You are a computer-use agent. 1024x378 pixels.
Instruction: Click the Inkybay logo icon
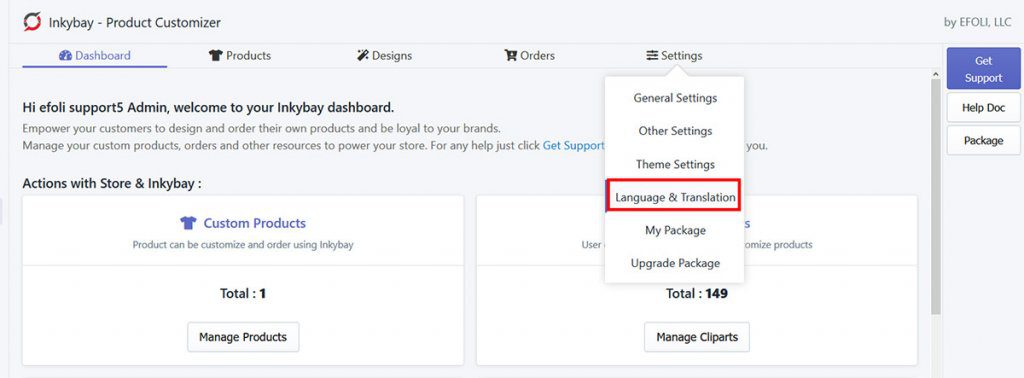[32, 22]
